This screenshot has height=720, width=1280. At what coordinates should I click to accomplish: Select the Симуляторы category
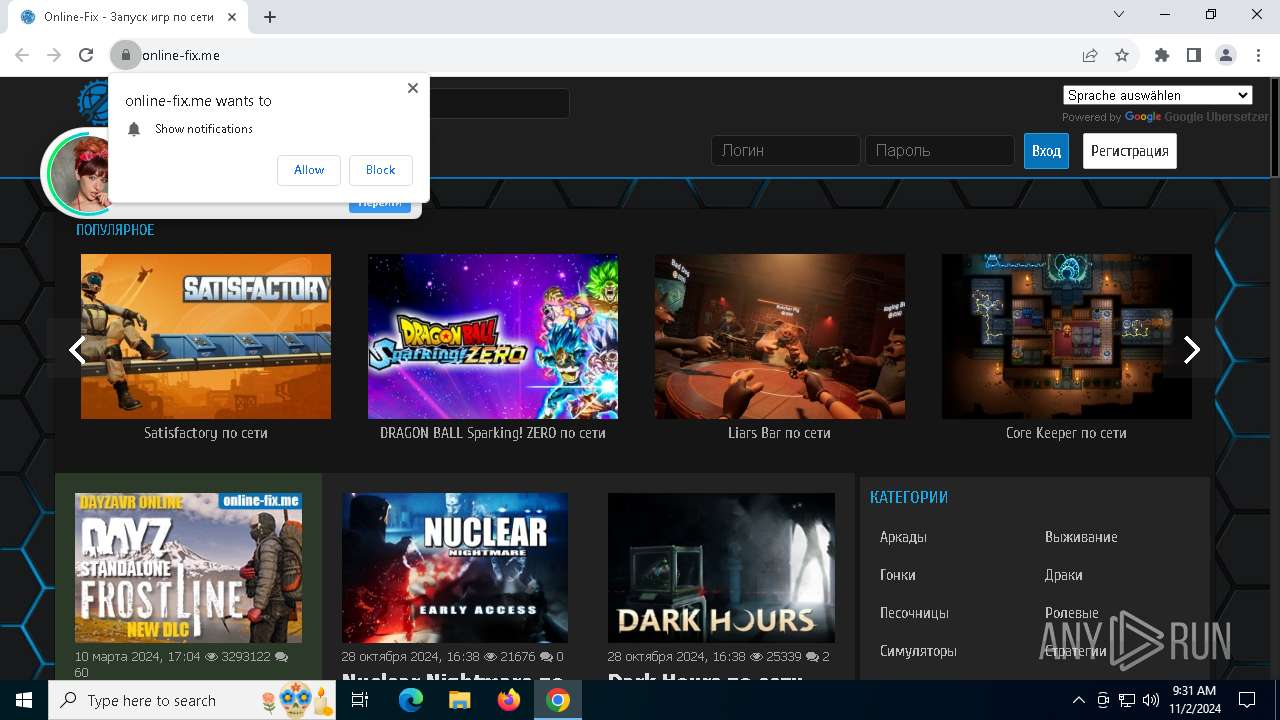pyautogui.click(x=918, y=651)
